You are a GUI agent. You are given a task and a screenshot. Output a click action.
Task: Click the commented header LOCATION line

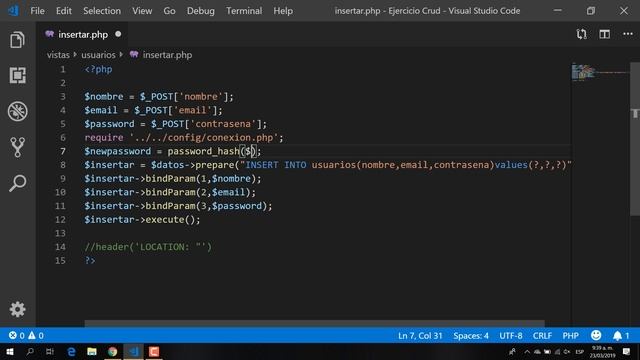[x=148, y=247]
